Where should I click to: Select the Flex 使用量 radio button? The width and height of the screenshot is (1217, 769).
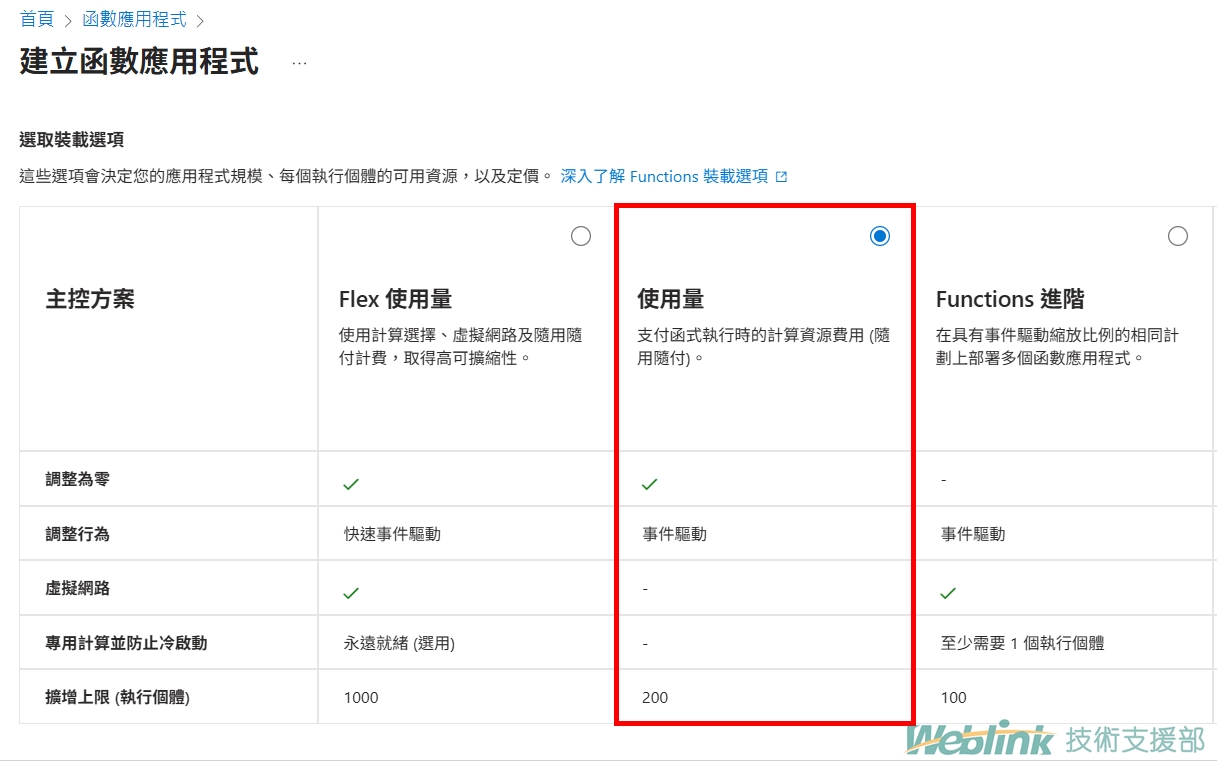point(581,236)
